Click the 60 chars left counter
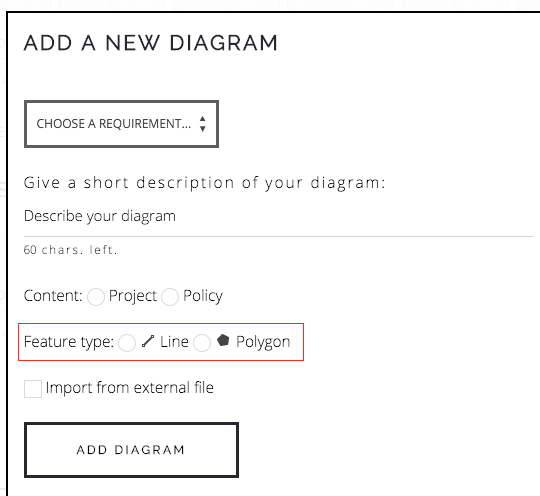This screenshot has height=496, width=540. (71, 250)
